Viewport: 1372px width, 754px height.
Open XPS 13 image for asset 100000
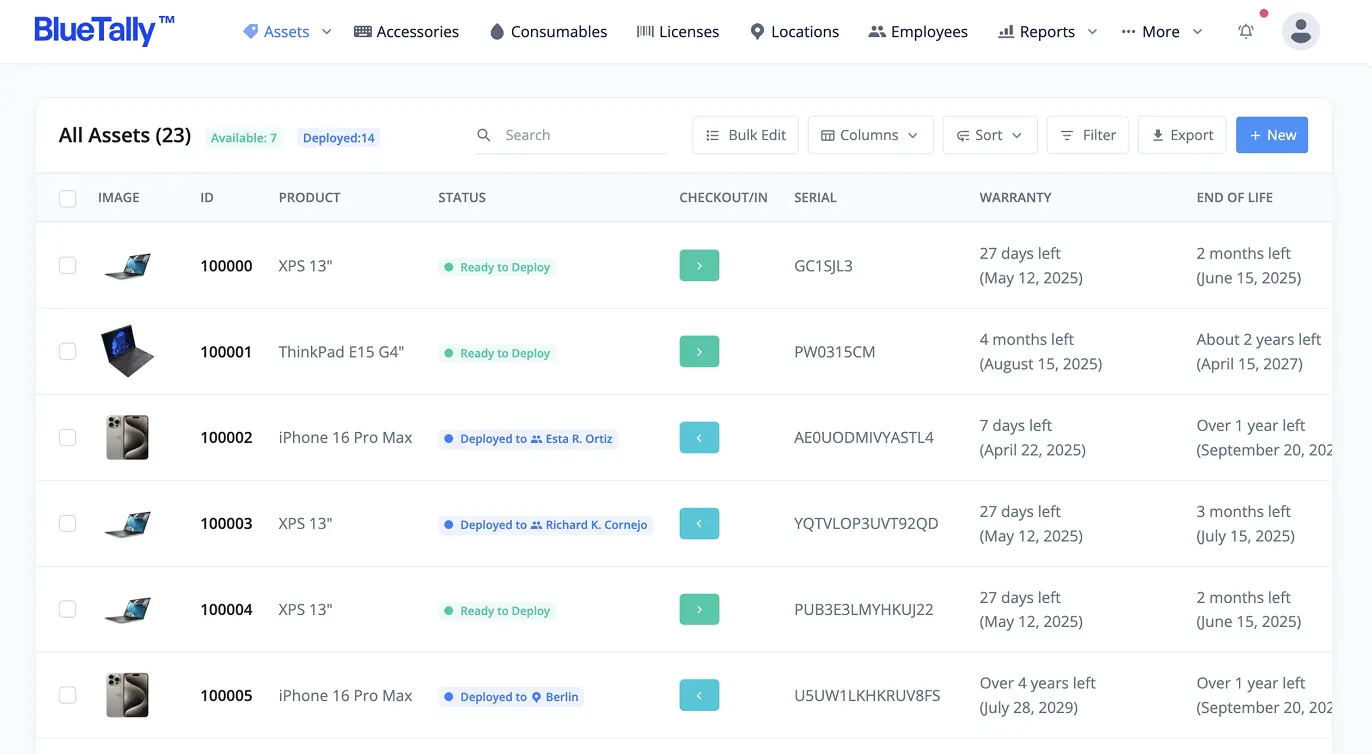(x=128, y=266)
